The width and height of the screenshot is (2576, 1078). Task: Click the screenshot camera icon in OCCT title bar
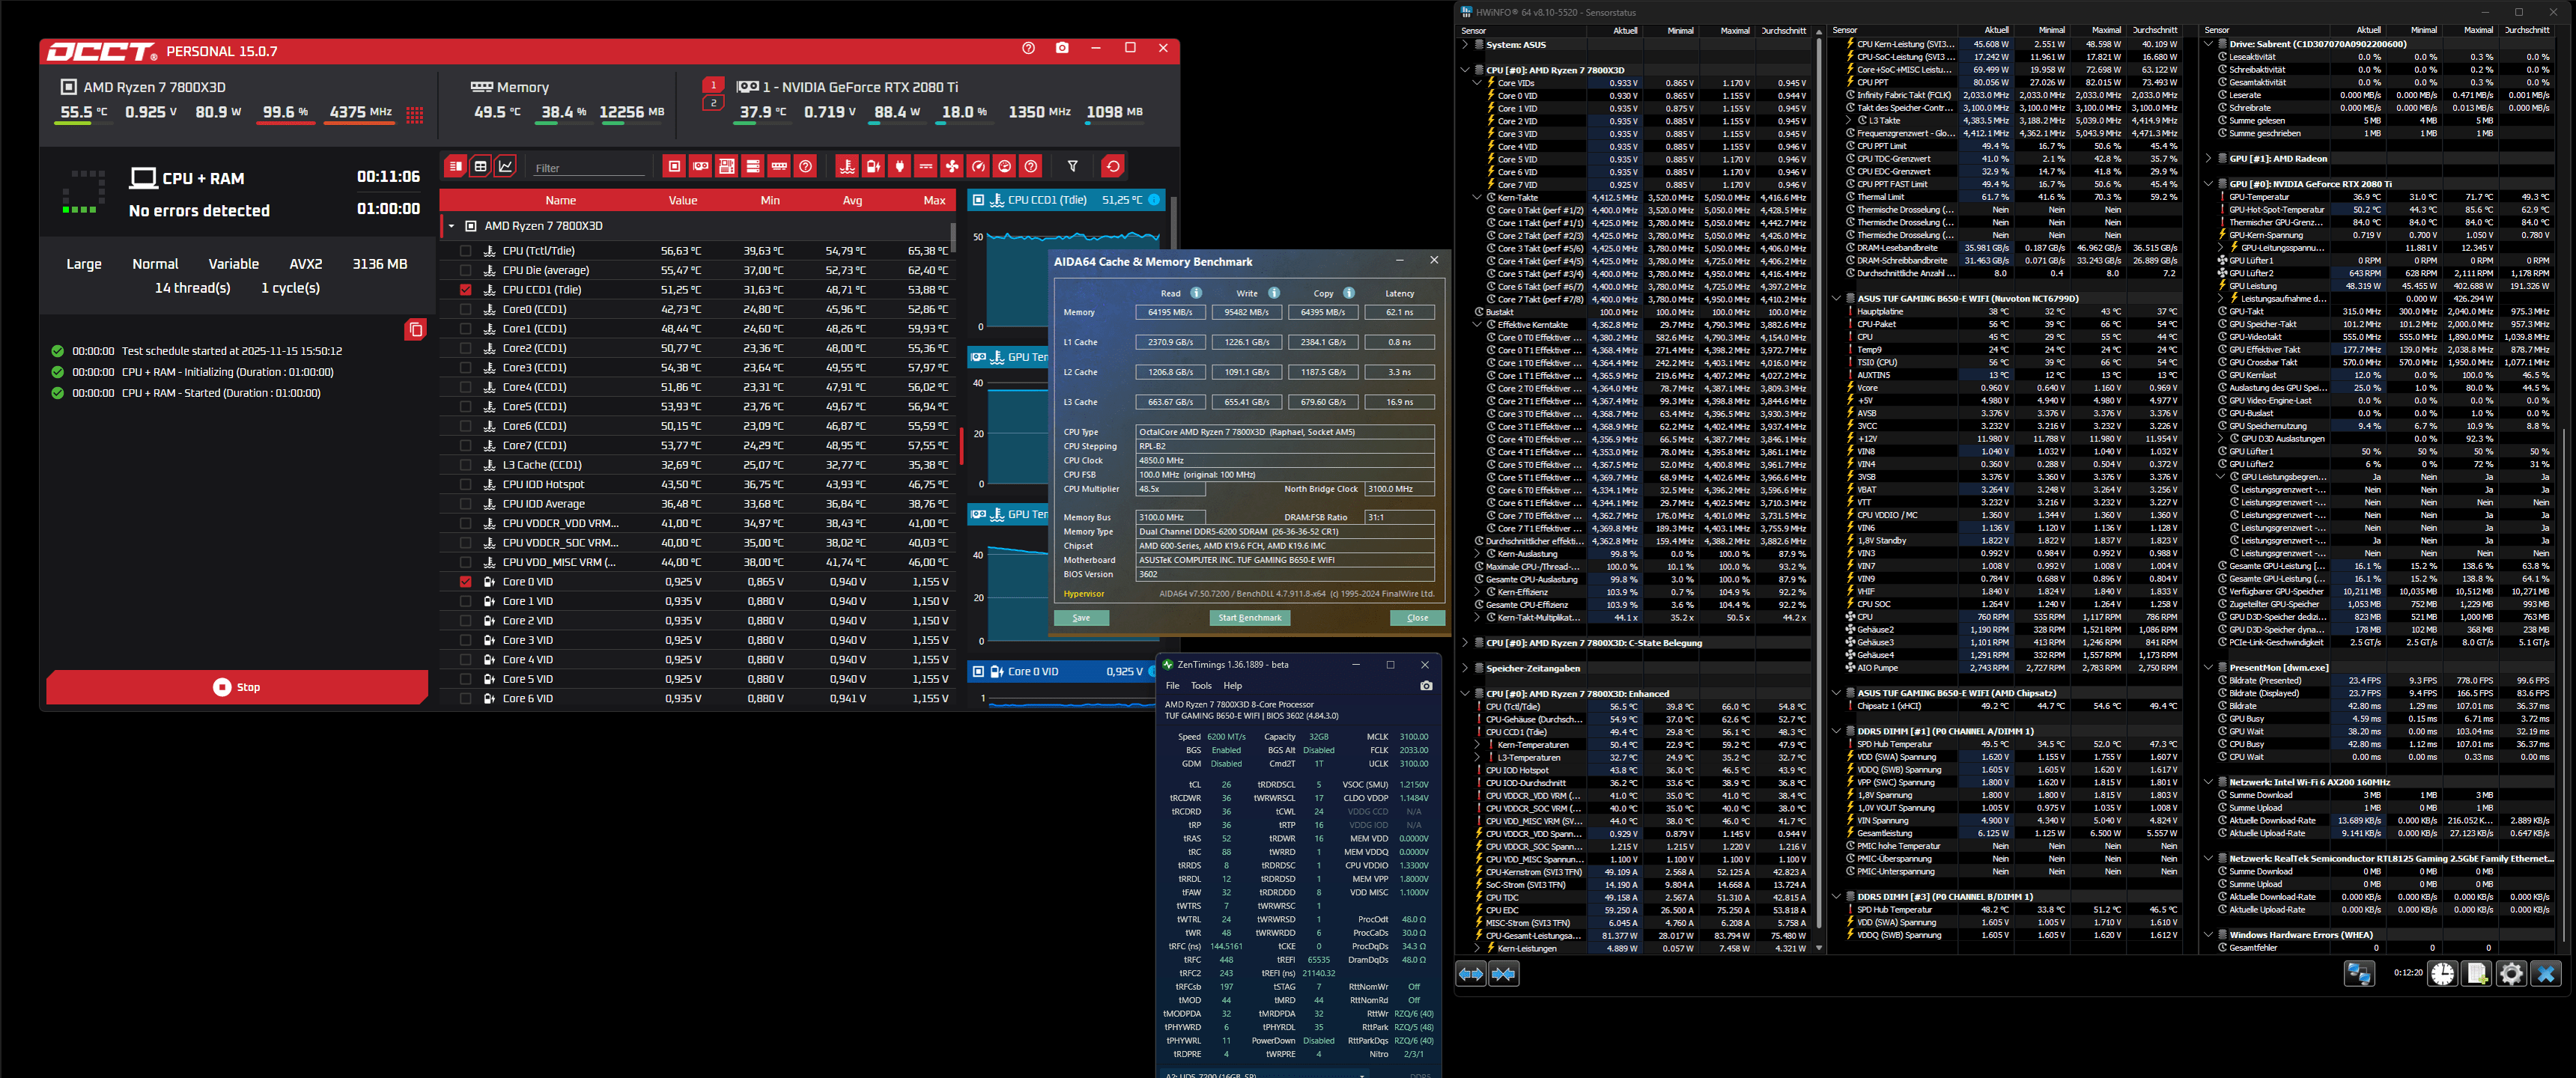click(x=1062, y=48)
